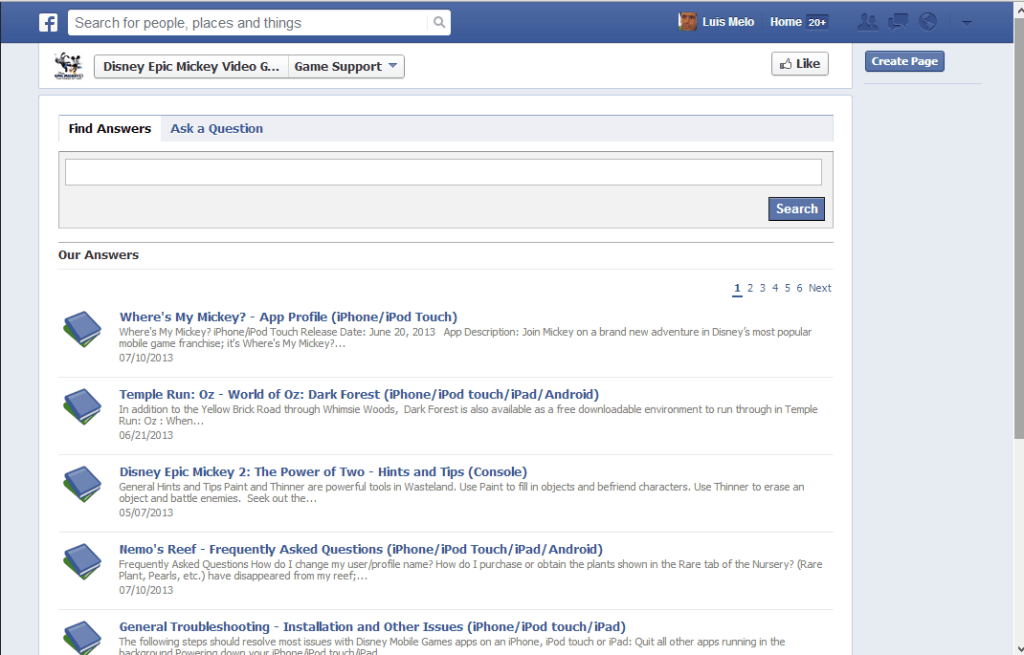Click book icon beside Nemo's Reef FAQ

[x=82, y=562]
